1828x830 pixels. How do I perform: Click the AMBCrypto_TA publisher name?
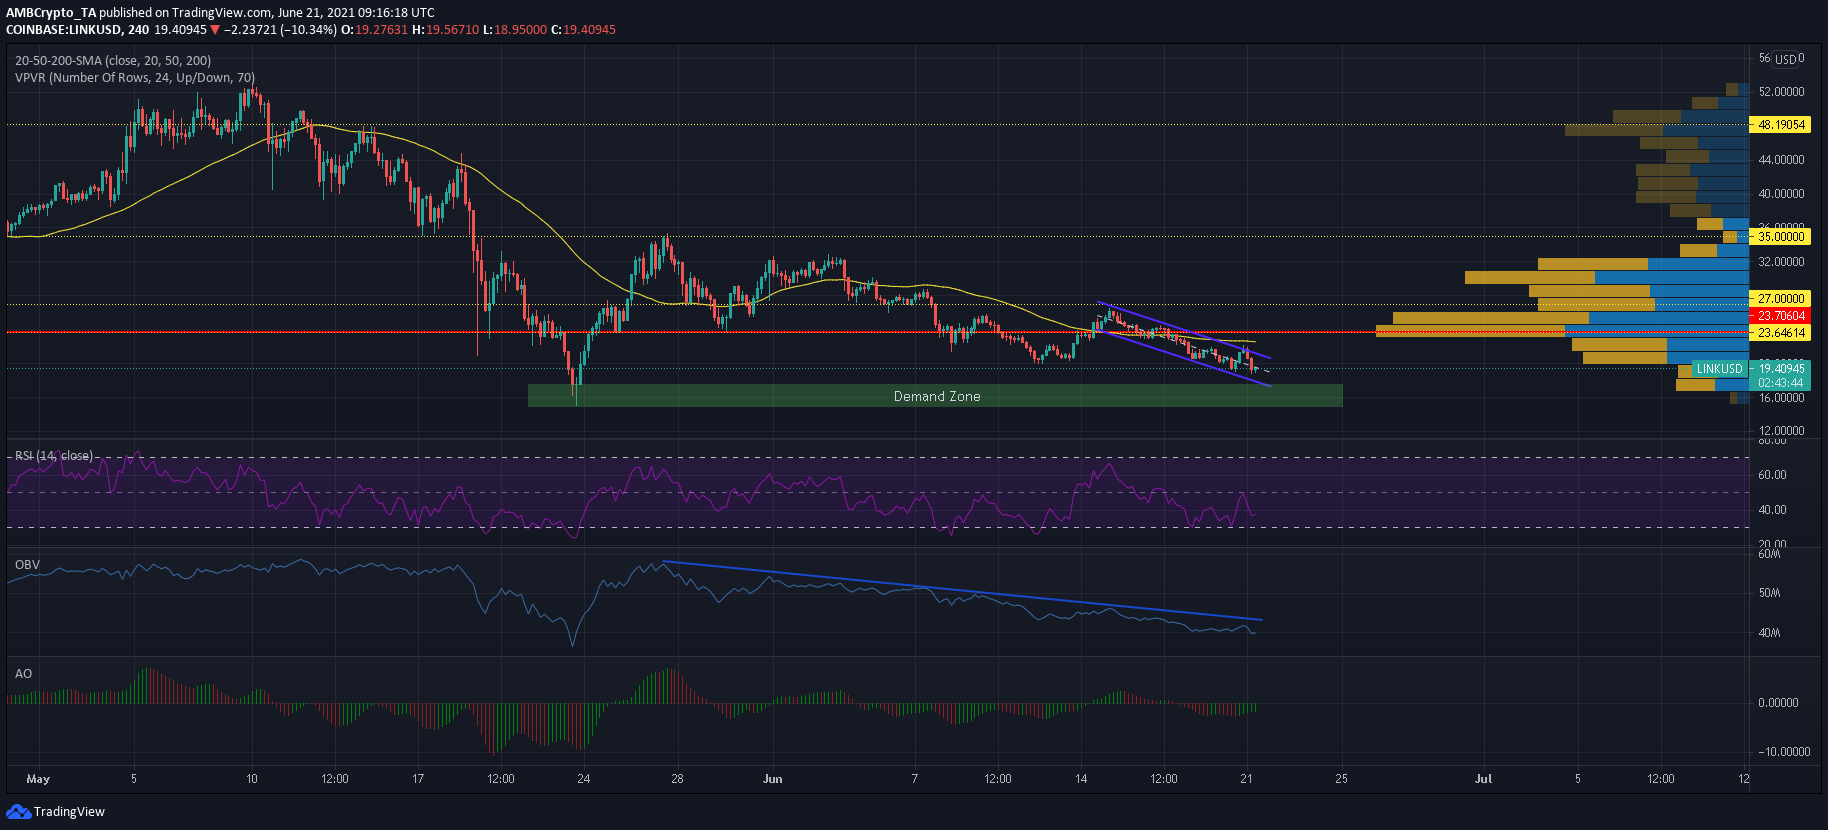[51, 13]
